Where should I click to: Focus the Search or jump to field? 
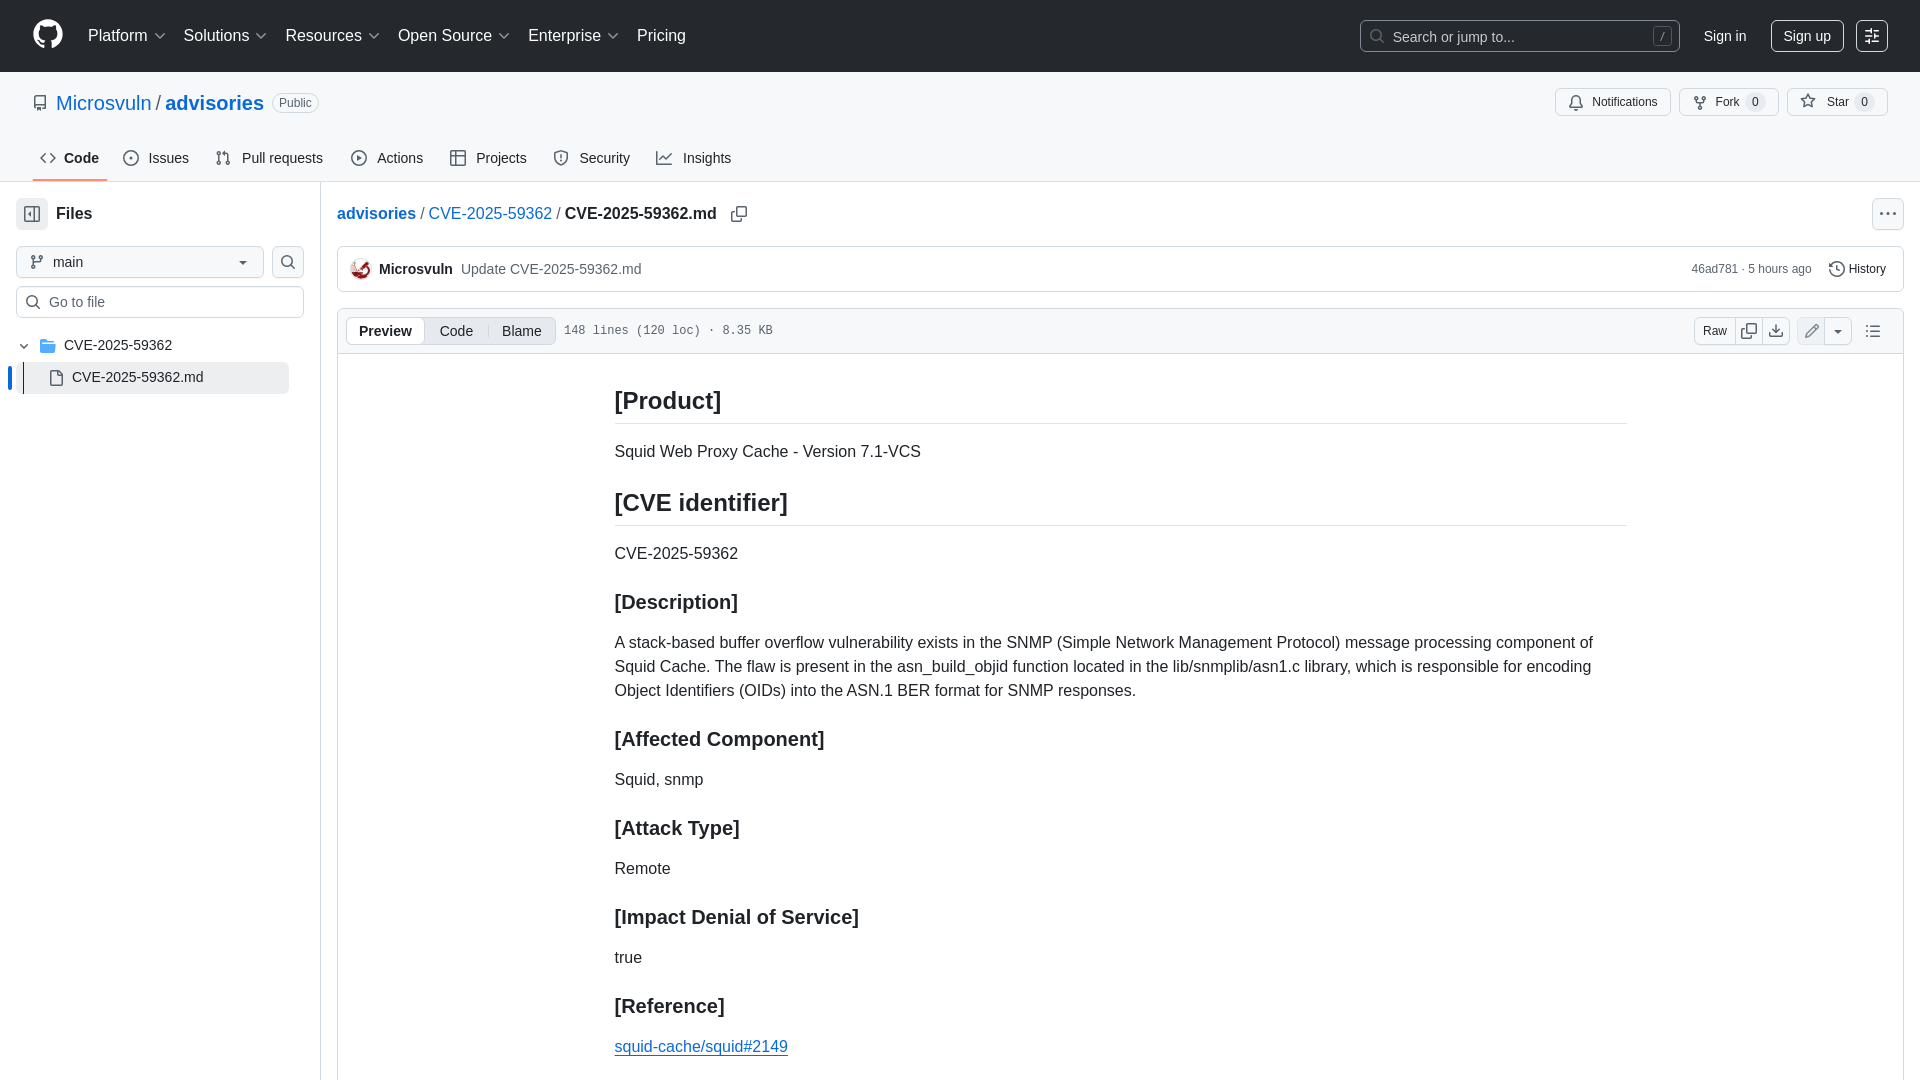[x=1519, y=36]
